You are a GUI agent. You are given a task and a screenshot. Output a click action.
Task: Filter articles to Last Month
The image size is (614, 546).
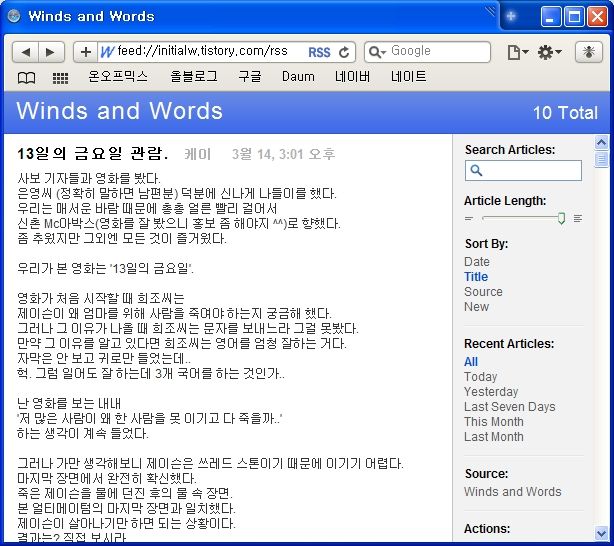pos(493,436)
